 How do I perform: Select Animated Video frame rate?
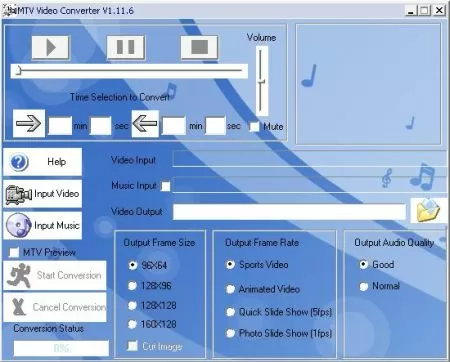click(x=230, y=289)
